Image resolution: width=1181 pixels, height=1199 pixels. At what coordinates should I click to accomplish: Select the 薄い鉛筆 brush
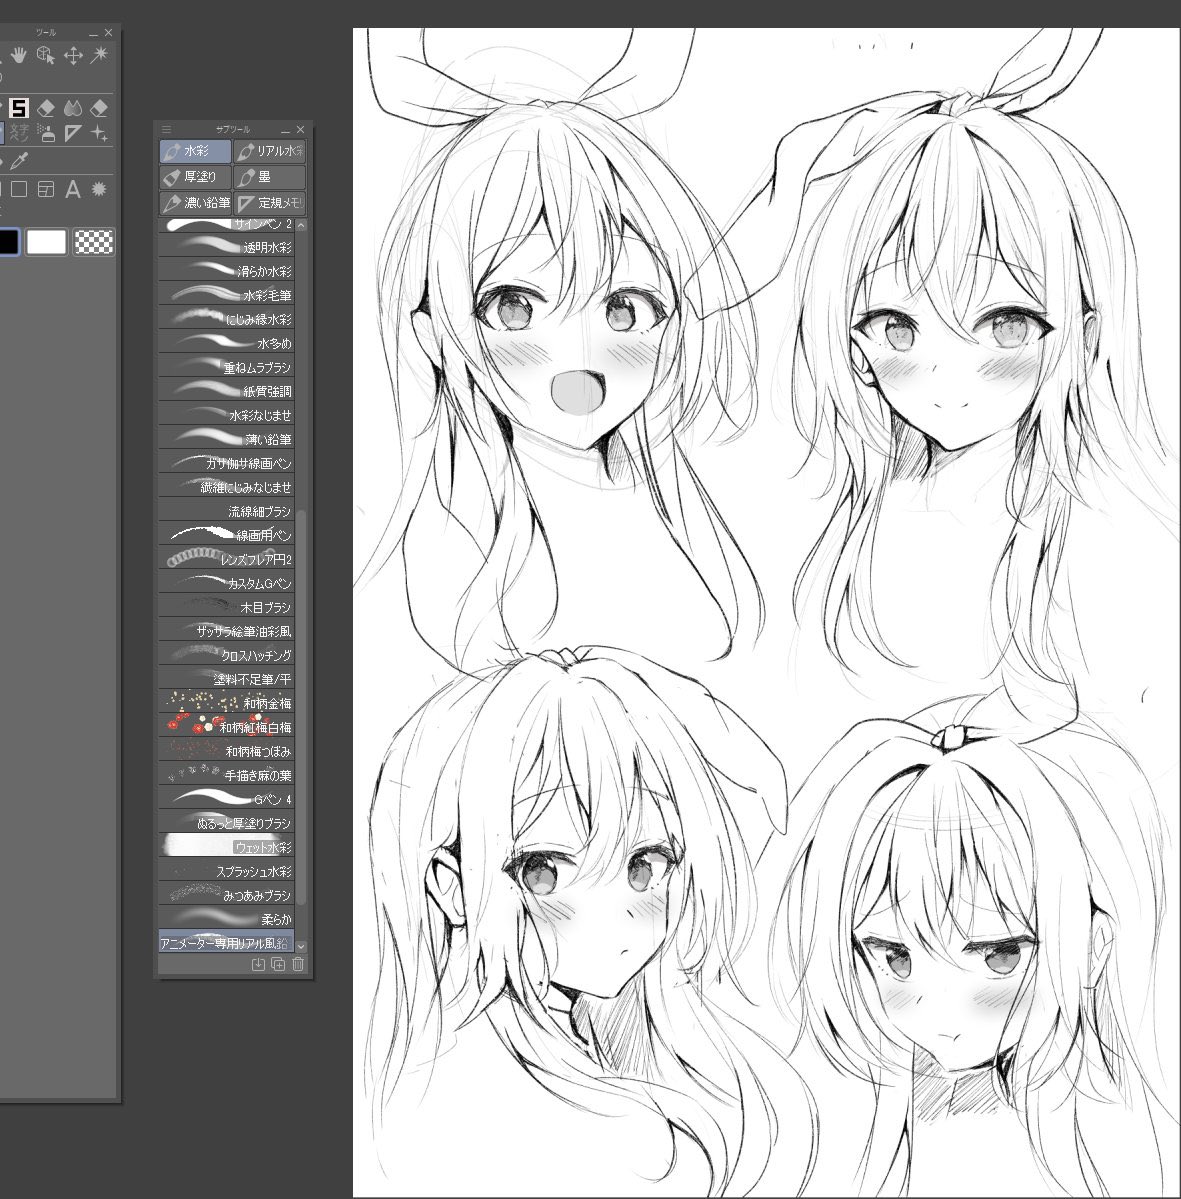(x=226, y=439)
